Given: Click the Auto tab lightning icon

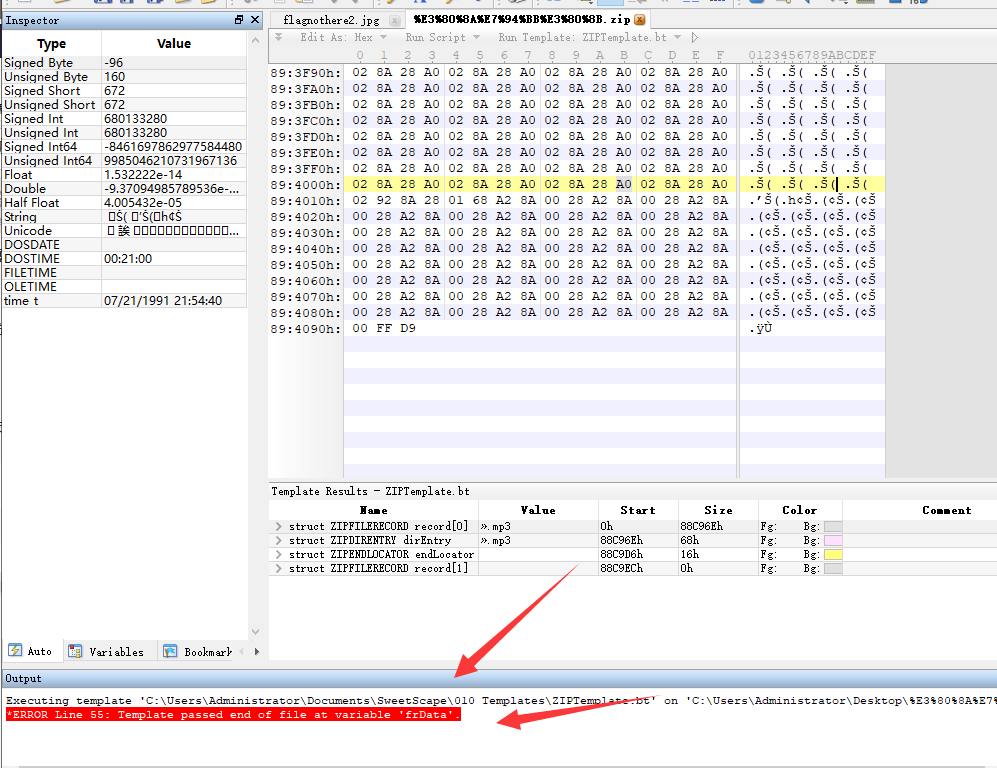Looking at the screenshot, I should point(14,650).
